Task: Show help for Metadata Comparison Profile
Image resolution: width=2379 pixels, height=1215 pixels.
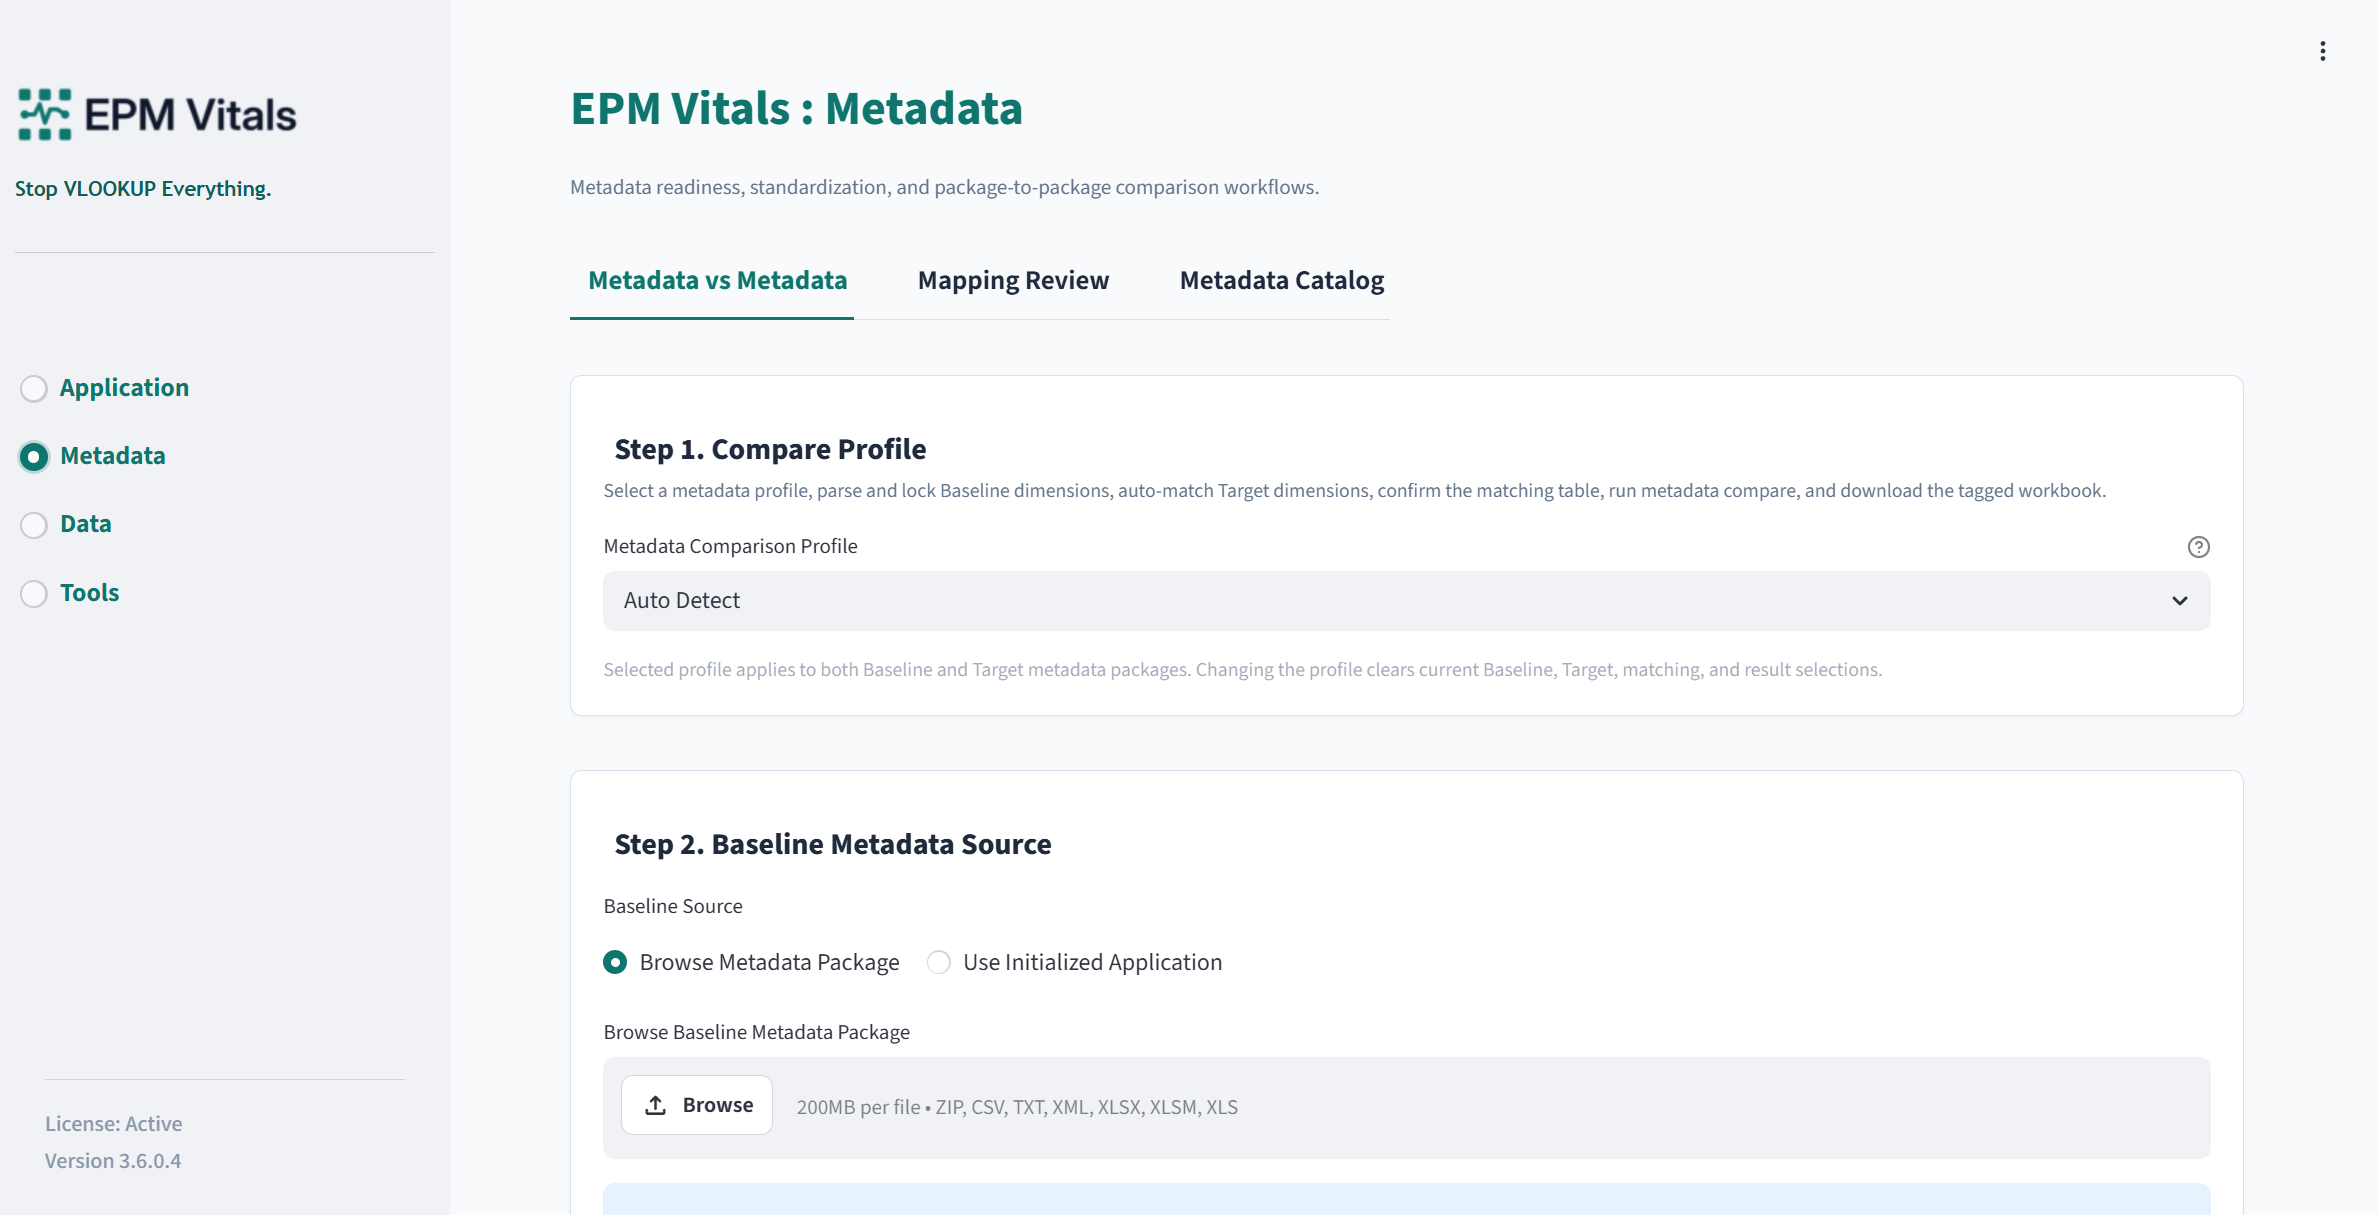Action: coord(2198,547)
